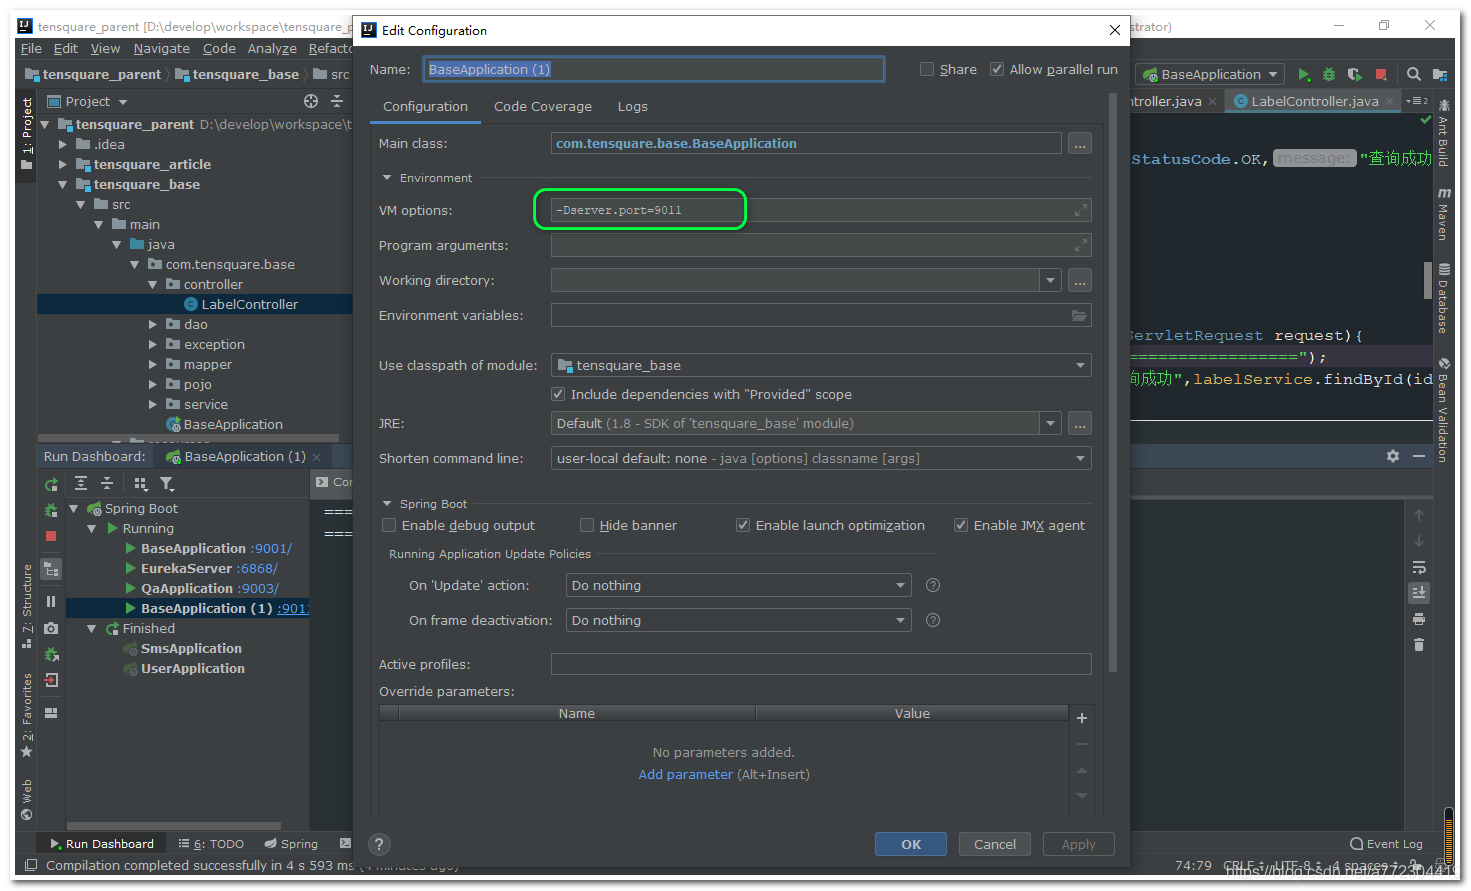The height and width of the screenshot is (891, 1471).
Task: Click the VM options field
Action: click(x=821, y=210)
